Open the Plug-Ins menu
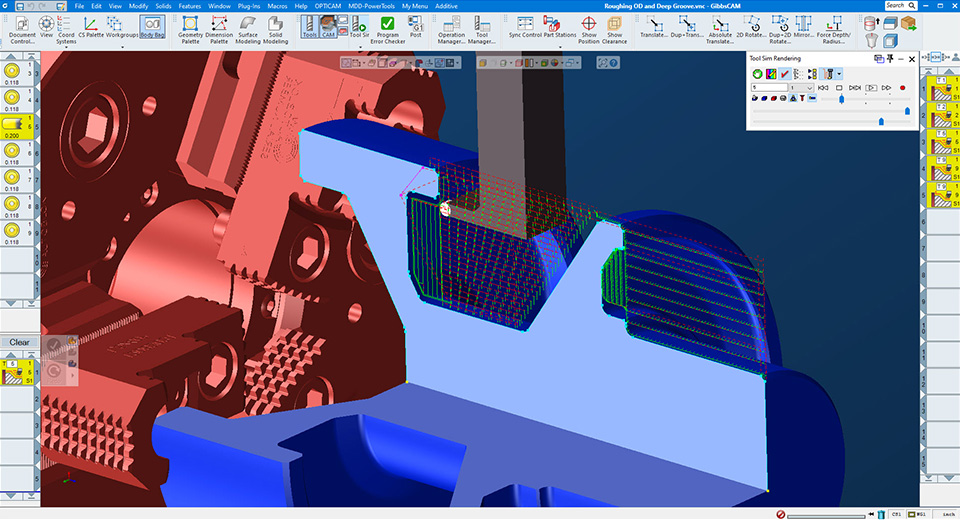The height and width of the screenshot is (520, 960). 250,6
